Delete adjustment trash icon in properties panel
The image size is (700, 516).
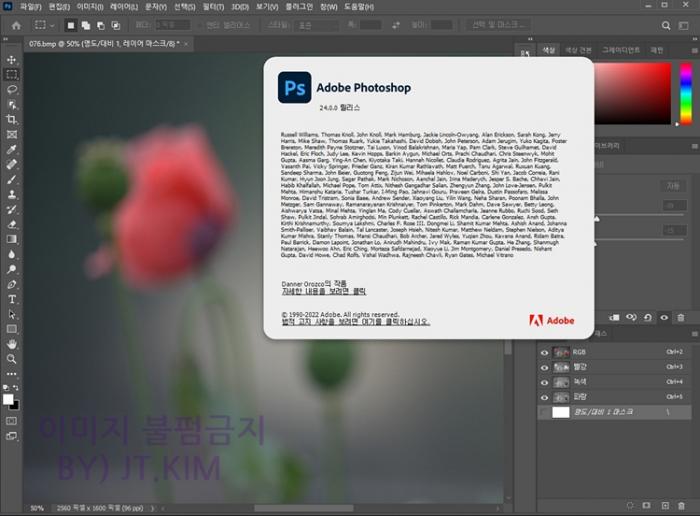[x=681, y=317]
